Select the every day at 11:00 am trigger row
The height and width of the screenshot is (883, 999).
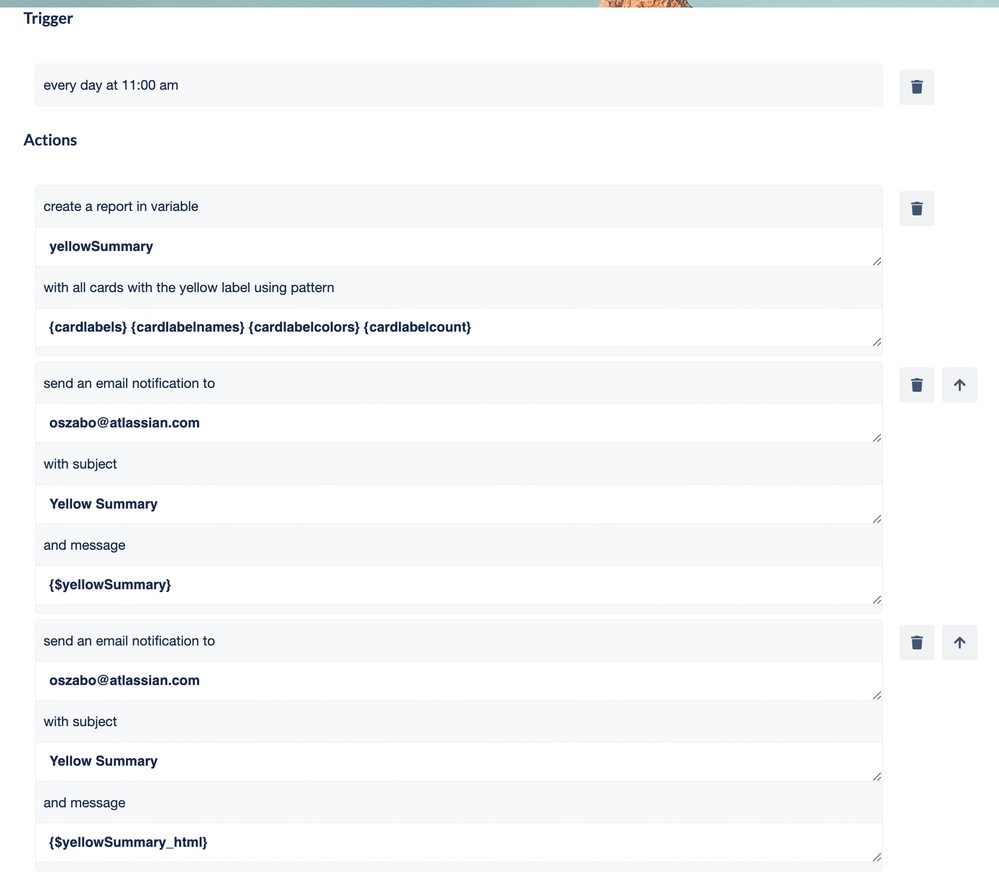458,85
